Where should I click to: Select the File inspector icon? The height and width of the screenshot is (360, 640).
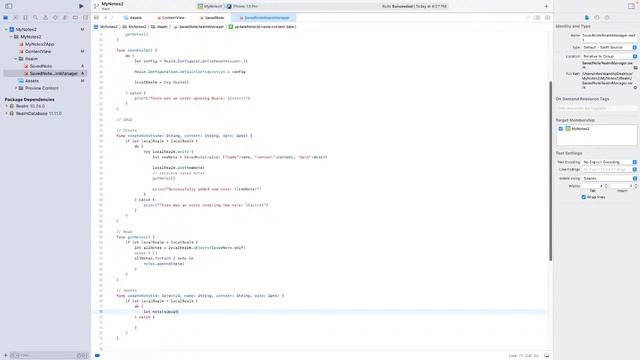(x=587, y=18)
